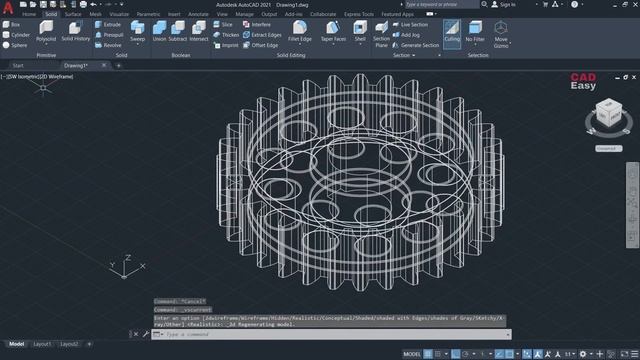Image resolution: width=640 pixels, height=360 pixels.
Task: Apply Subtract boolean operation
Action: click(x=178, y=31)
